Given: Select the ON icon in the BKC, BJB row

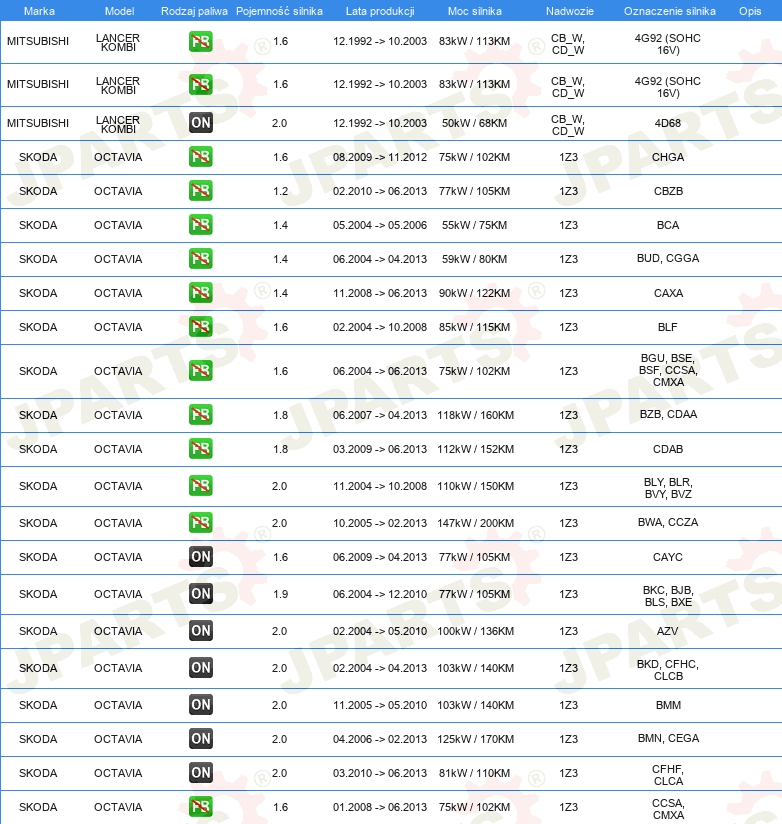Looking at the screenshot, I should pyautogui.click(x=201, y=594).
